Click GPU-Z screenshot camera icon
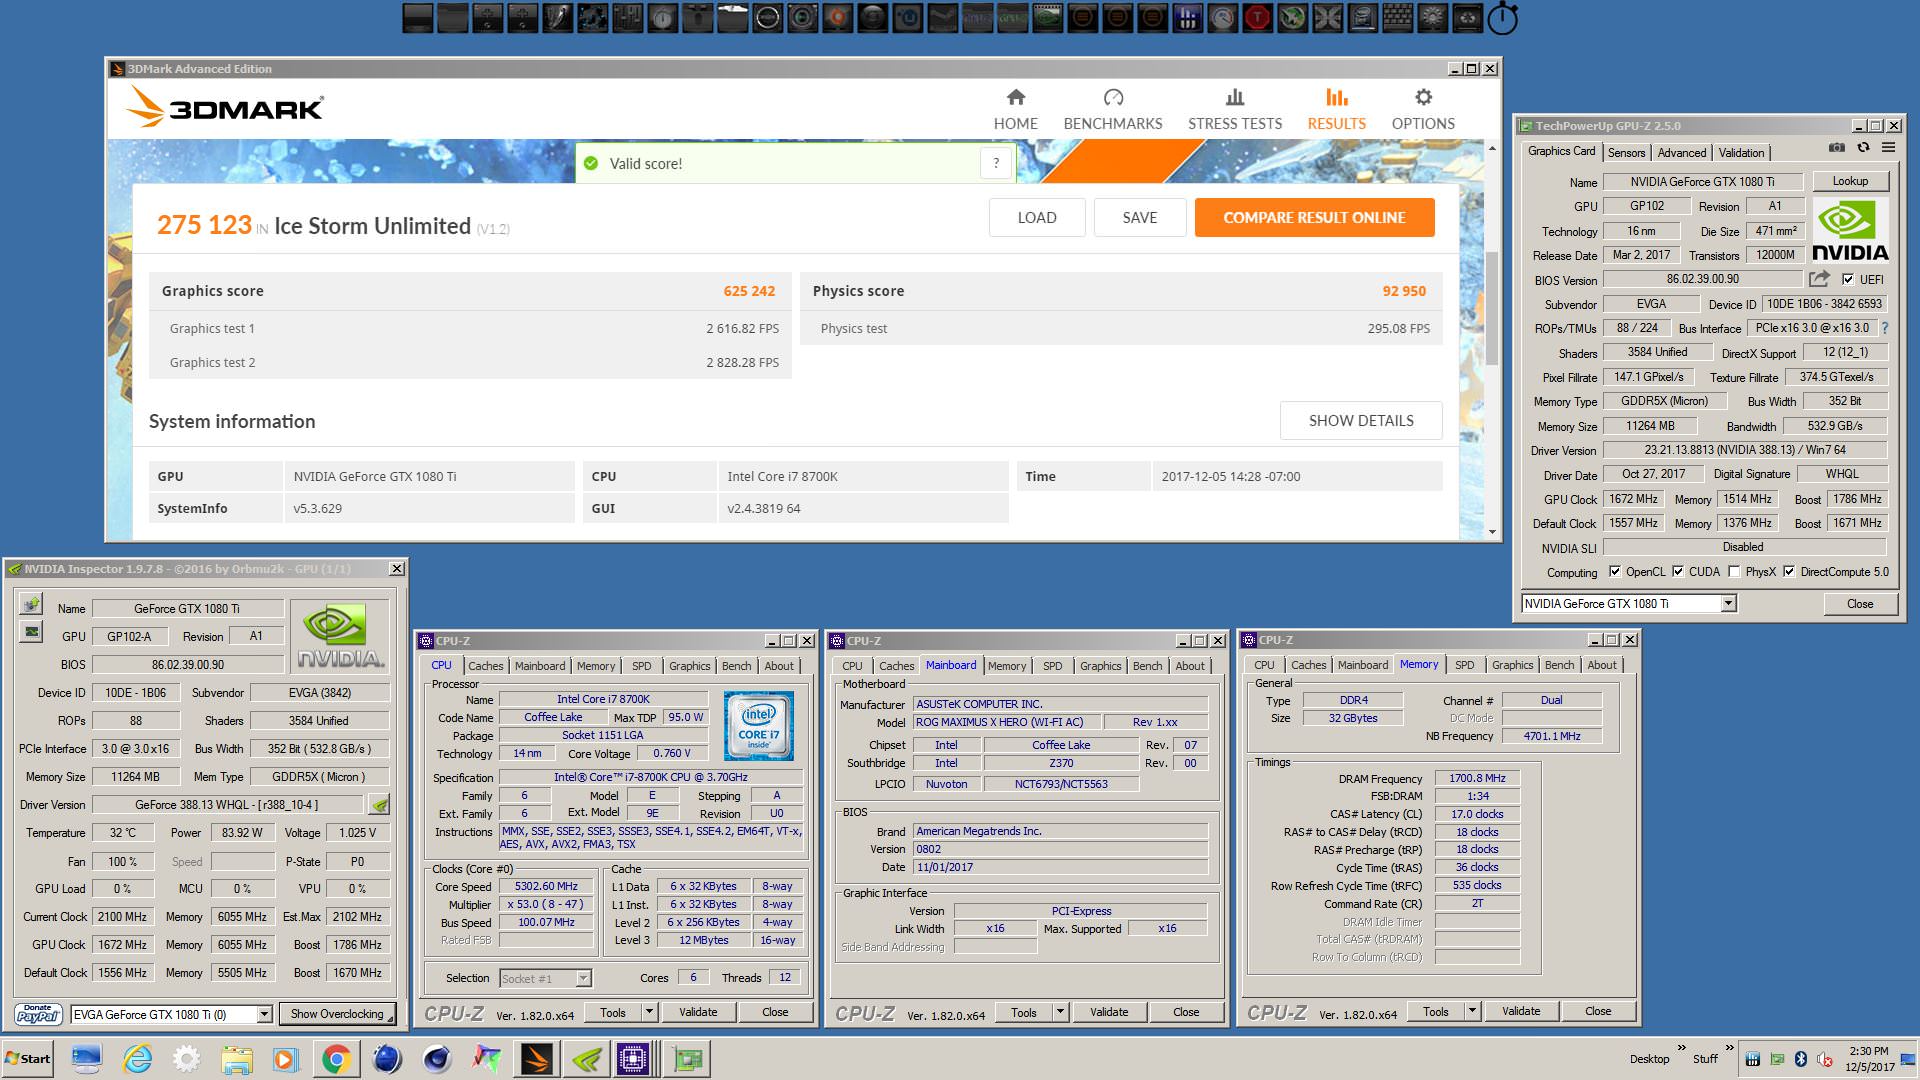 (1836, 148)
